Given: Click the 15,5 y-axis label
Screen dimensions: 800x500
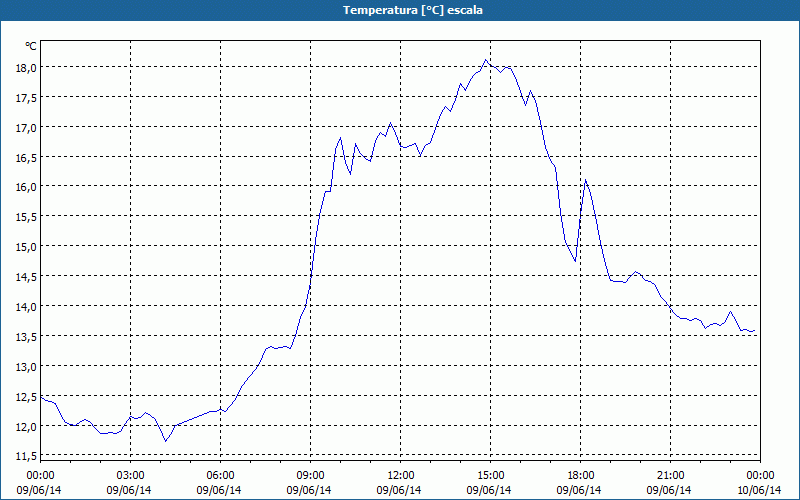Looking at the screenshot, I should tap(26, 218).
